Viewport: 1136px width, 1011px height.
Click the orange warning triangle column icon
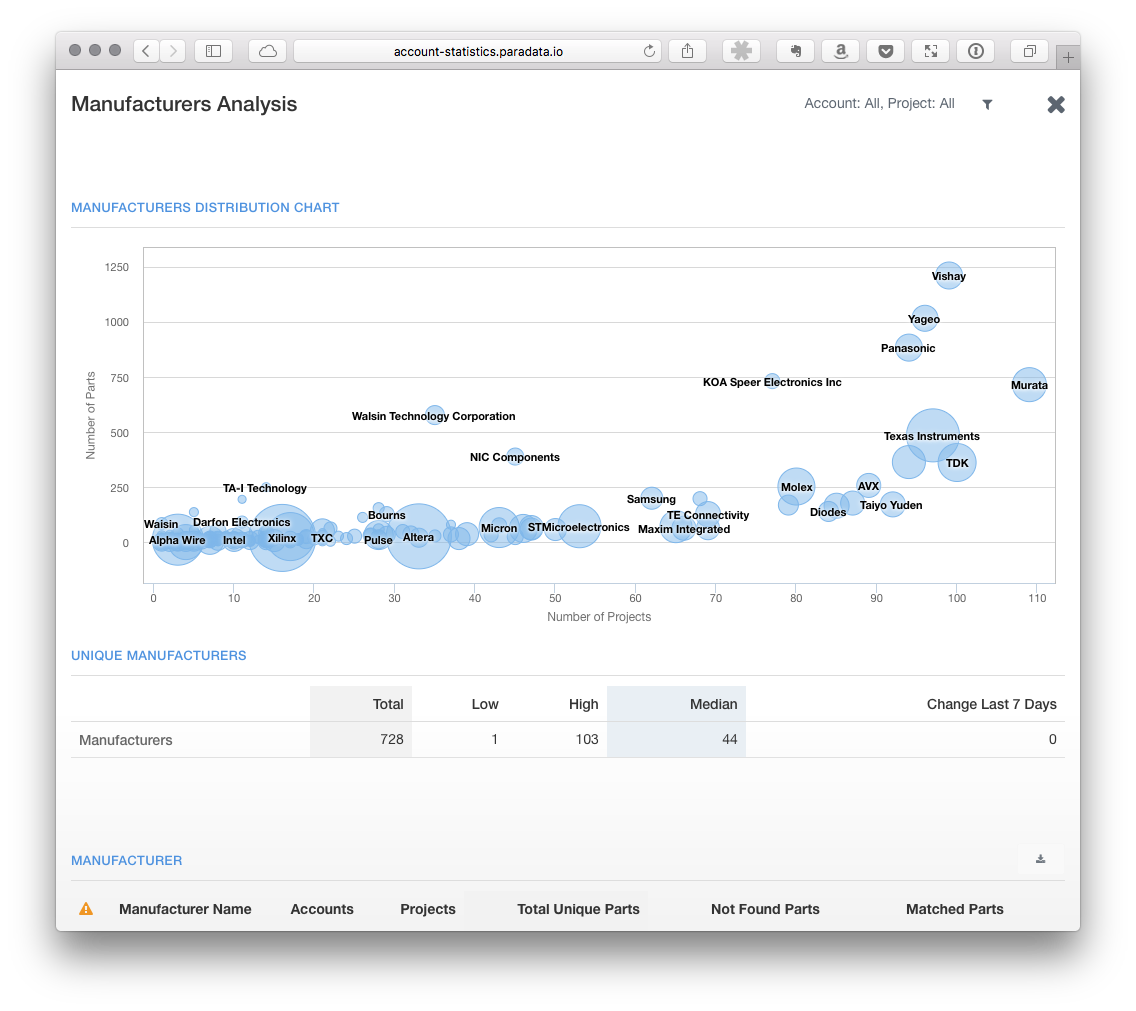pos(86,909)
